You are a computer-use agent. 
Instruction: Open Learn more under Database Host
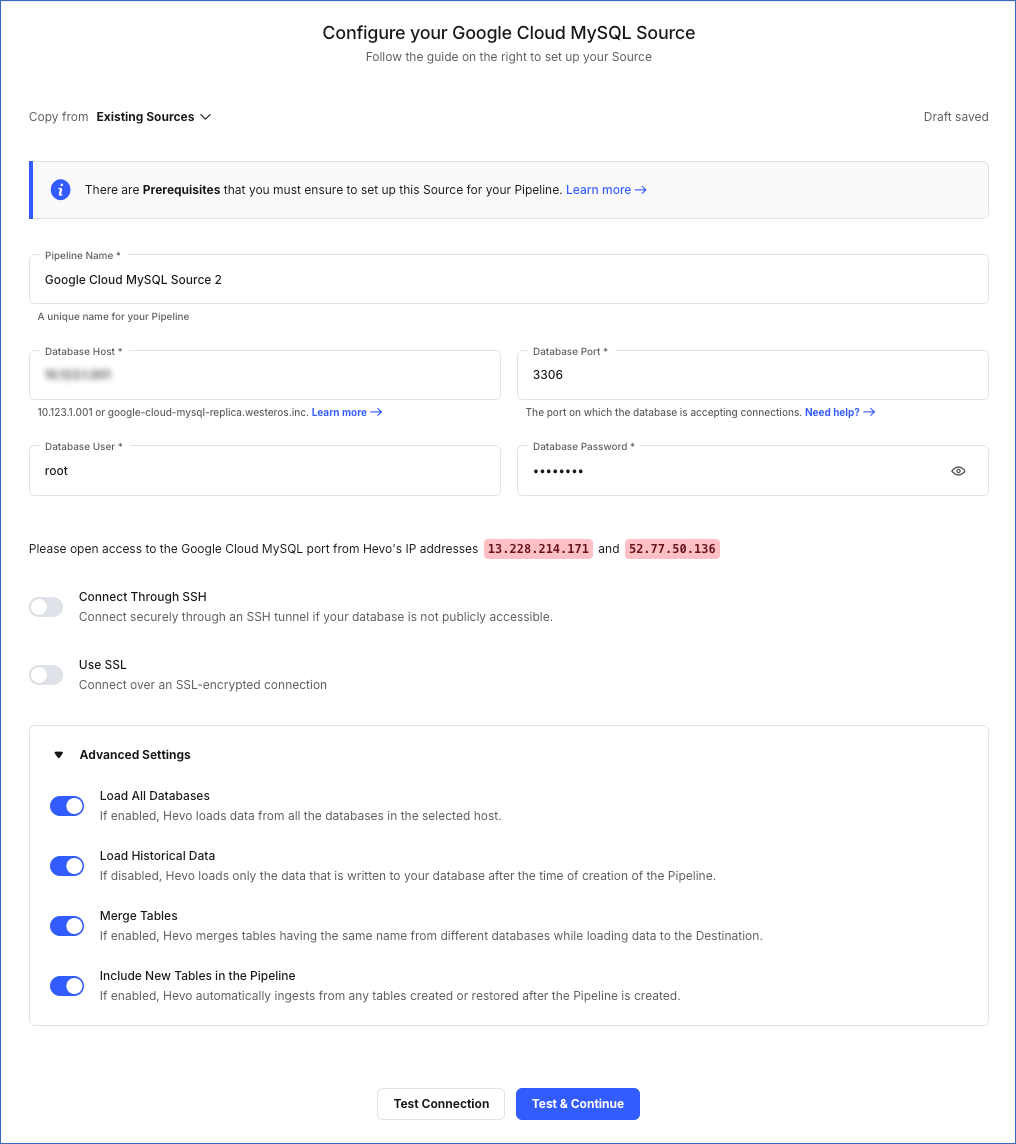341,411
